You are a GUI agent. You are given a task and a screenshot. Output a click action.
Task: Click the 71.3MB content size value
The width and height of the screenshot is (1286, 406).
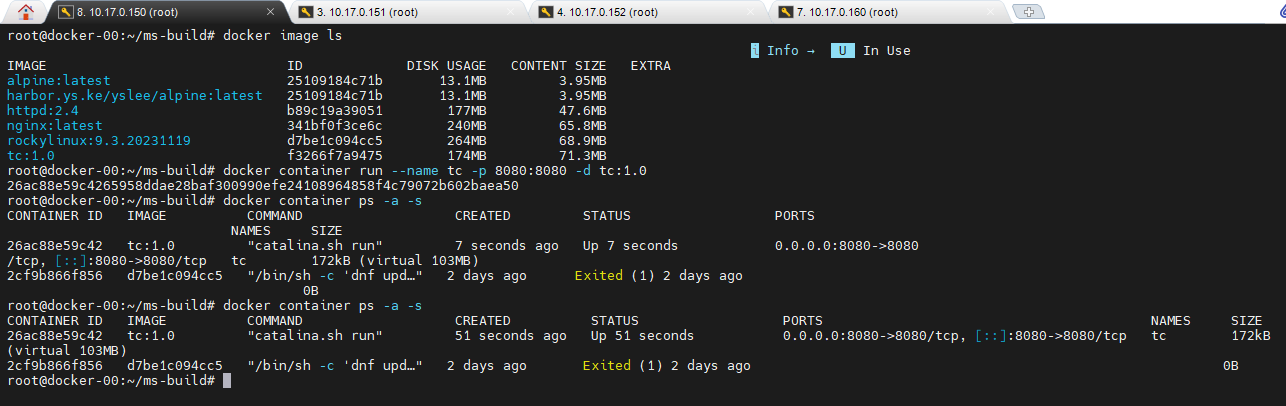pyautogui.click(x=583, y=155)
